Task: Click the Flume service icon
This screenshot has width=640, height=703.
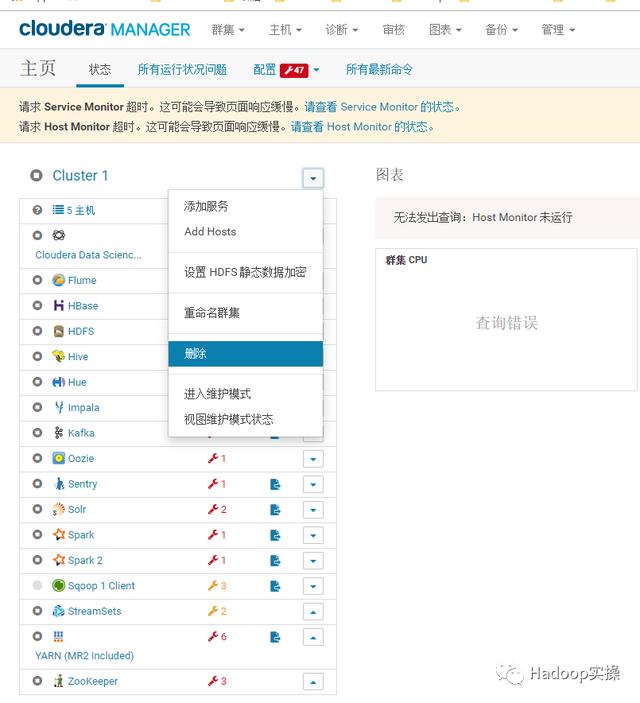Action: (58, 280)
